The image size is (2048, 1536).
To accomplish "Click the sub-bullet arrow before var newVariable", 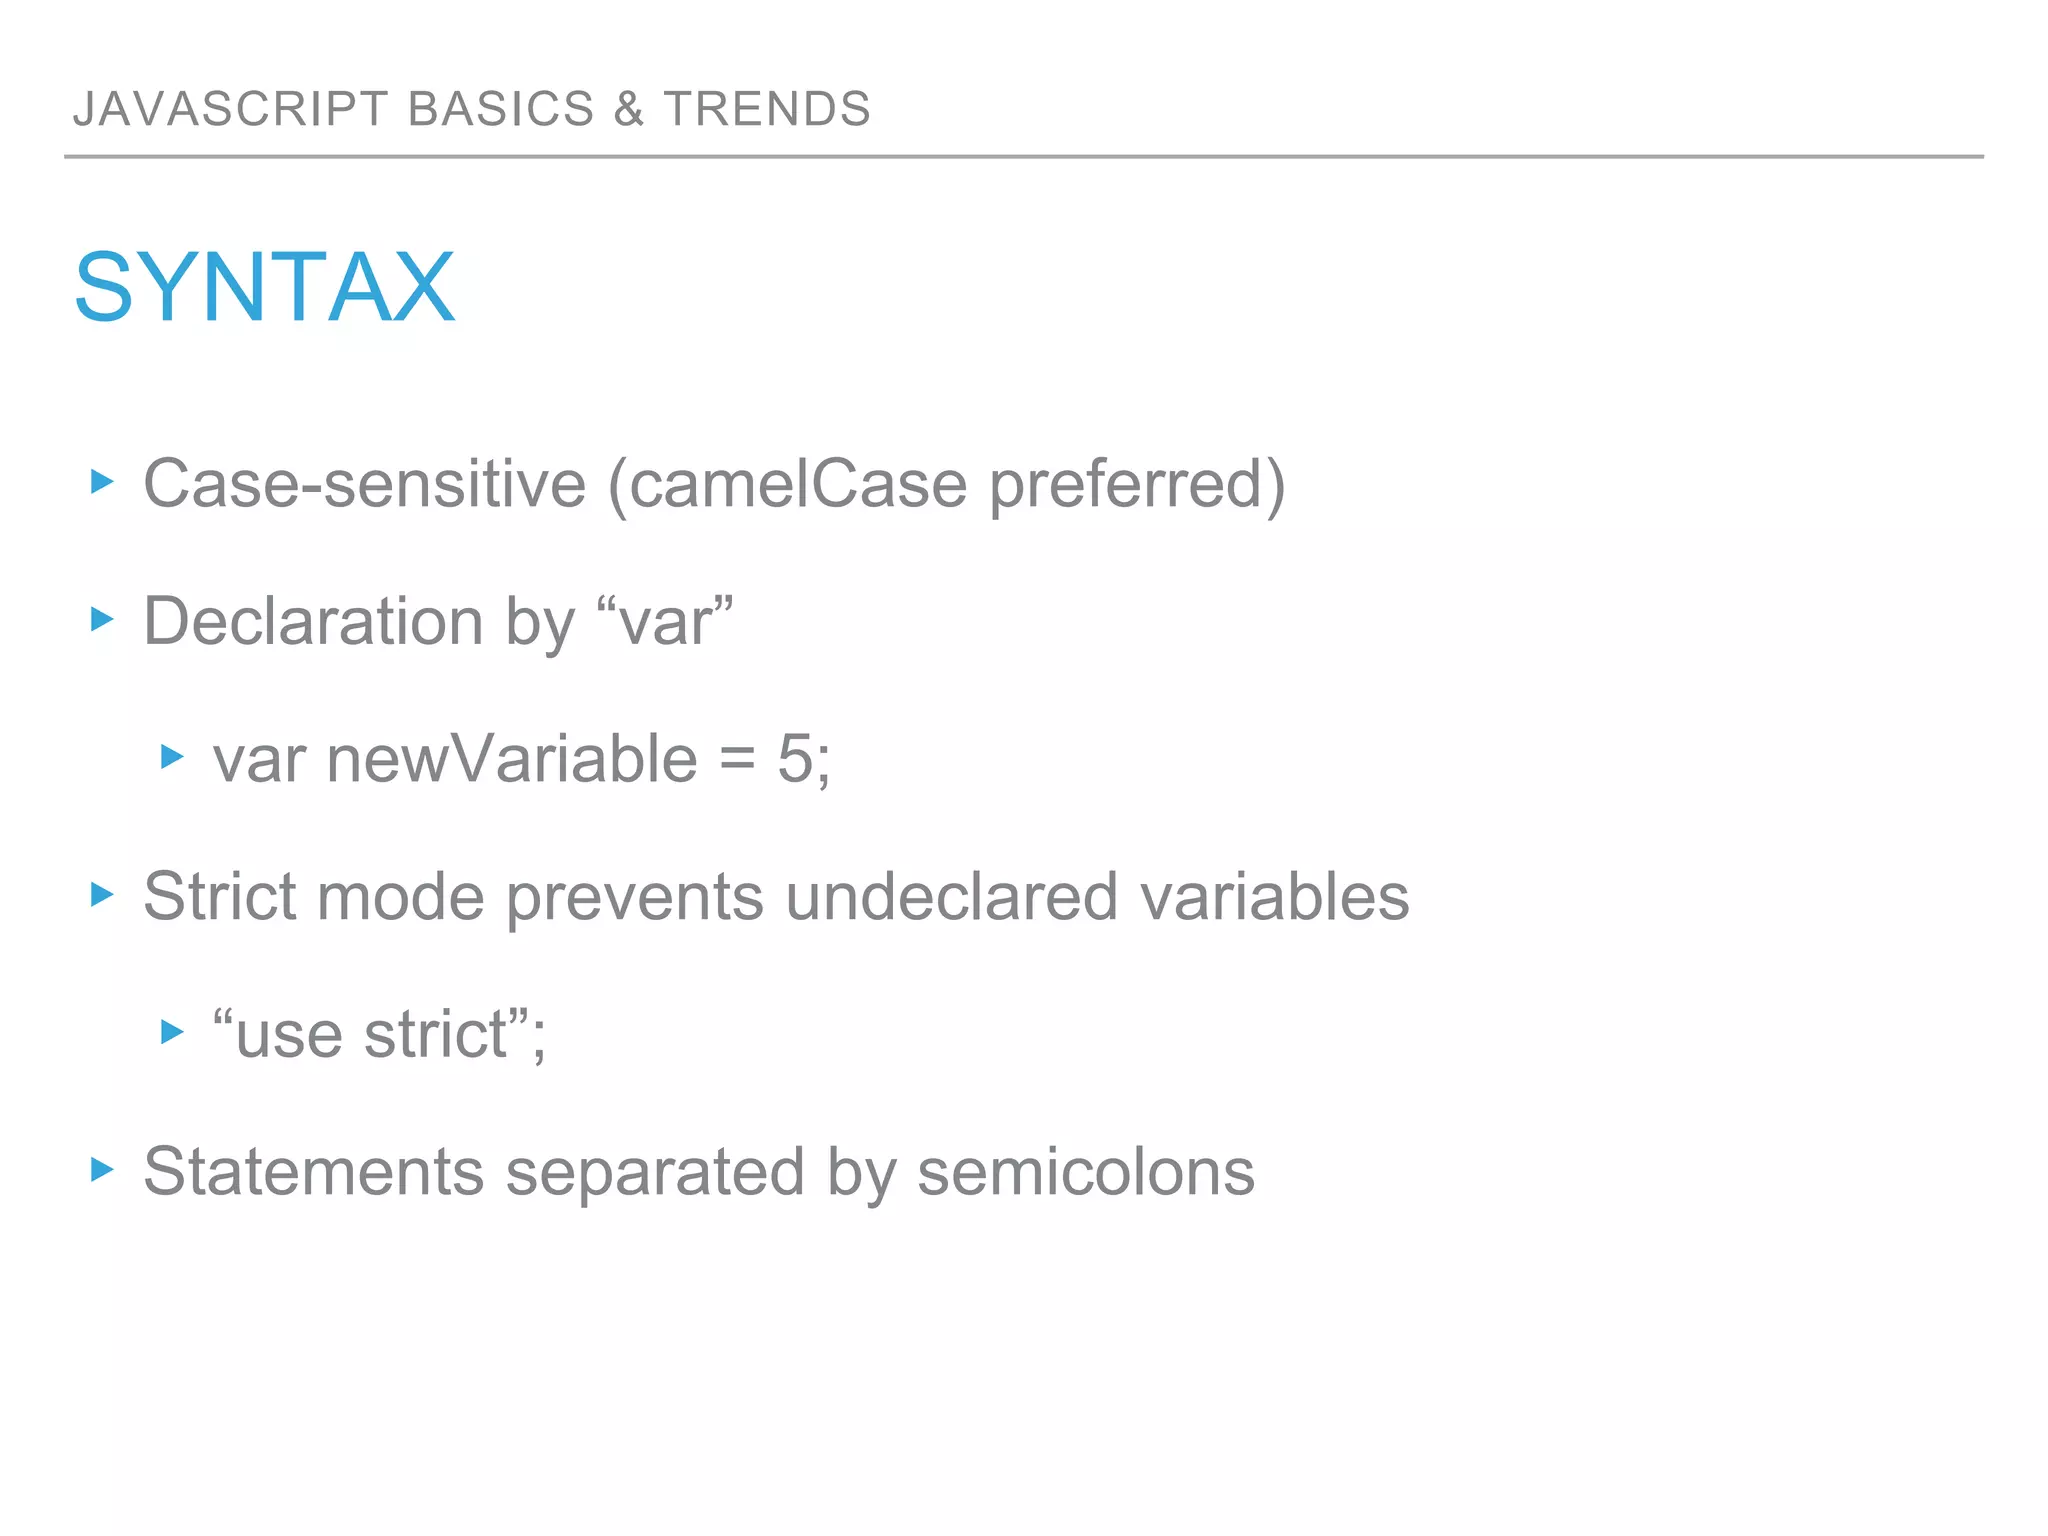I will [x=172, y=757].
